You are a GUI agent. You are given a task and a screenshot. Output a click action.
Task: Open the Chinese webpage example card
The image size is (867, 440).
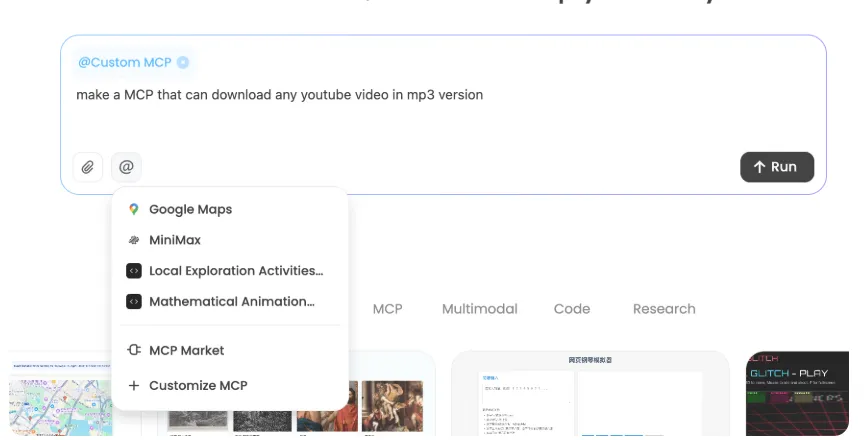pyautogui.click(x=590, y=394)
